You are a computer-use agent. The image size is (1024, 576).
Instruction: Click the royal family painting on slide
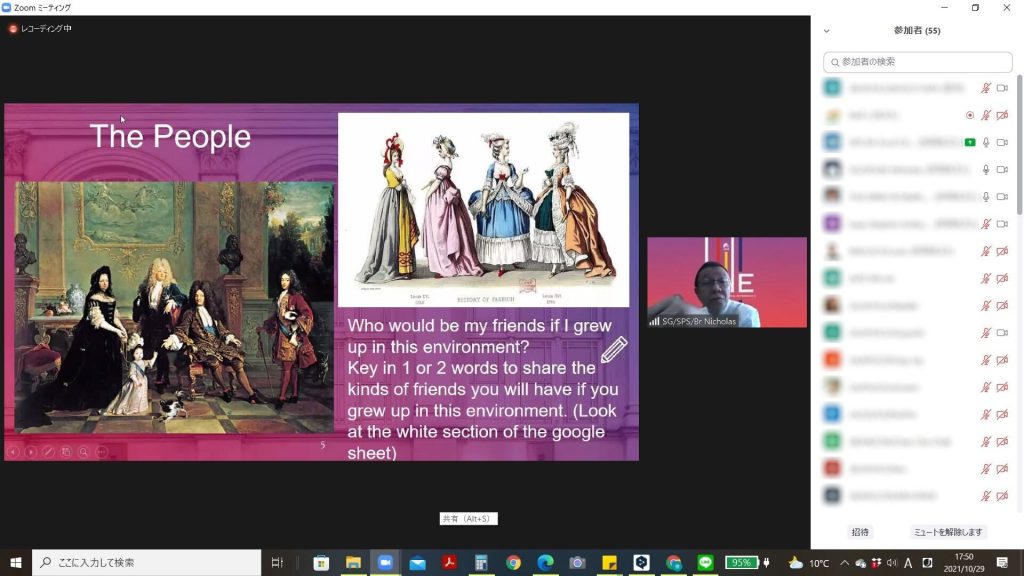(174, 307)
